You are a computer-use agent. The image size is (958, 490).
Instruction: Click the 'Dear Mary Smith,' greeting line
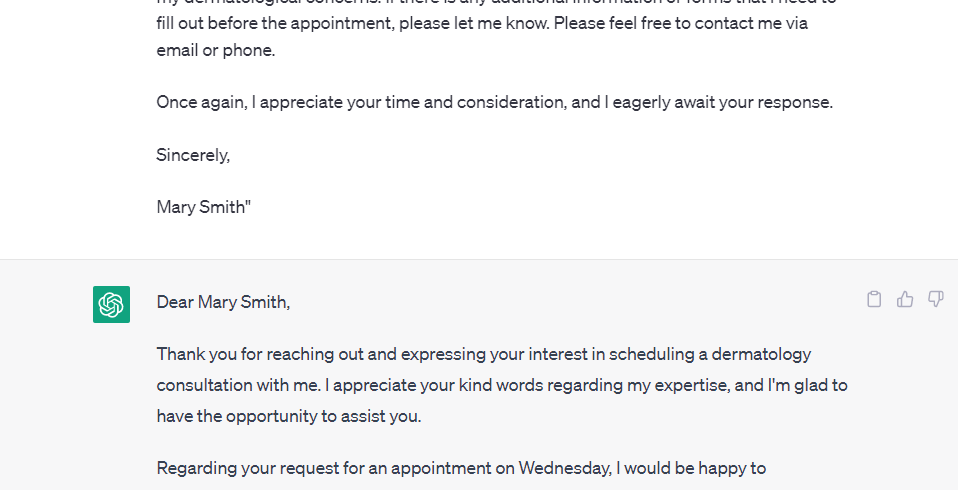(x=223, y=302)
